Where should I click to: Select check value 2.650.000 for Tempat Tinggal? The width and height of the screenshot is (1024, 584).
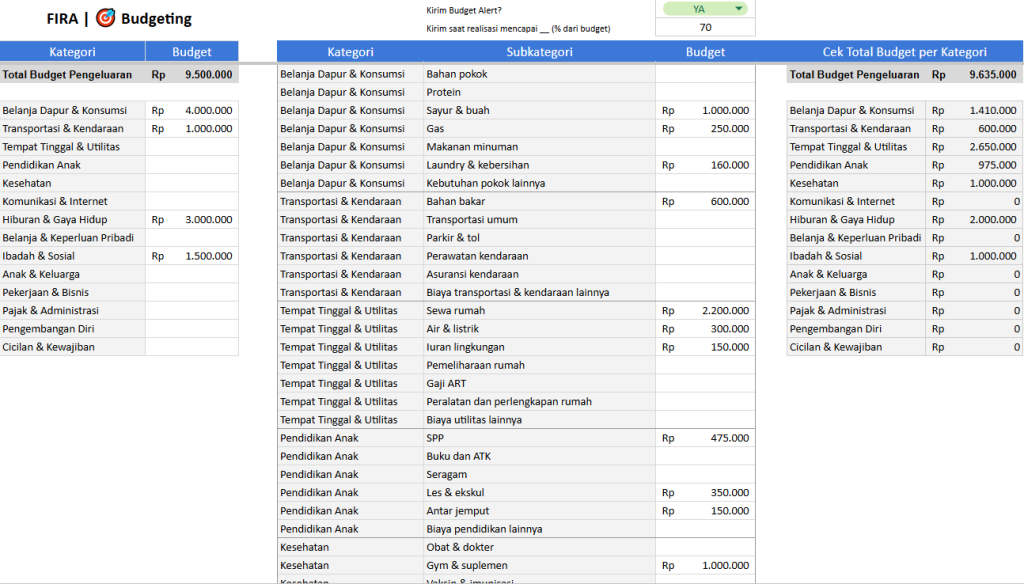974,147
